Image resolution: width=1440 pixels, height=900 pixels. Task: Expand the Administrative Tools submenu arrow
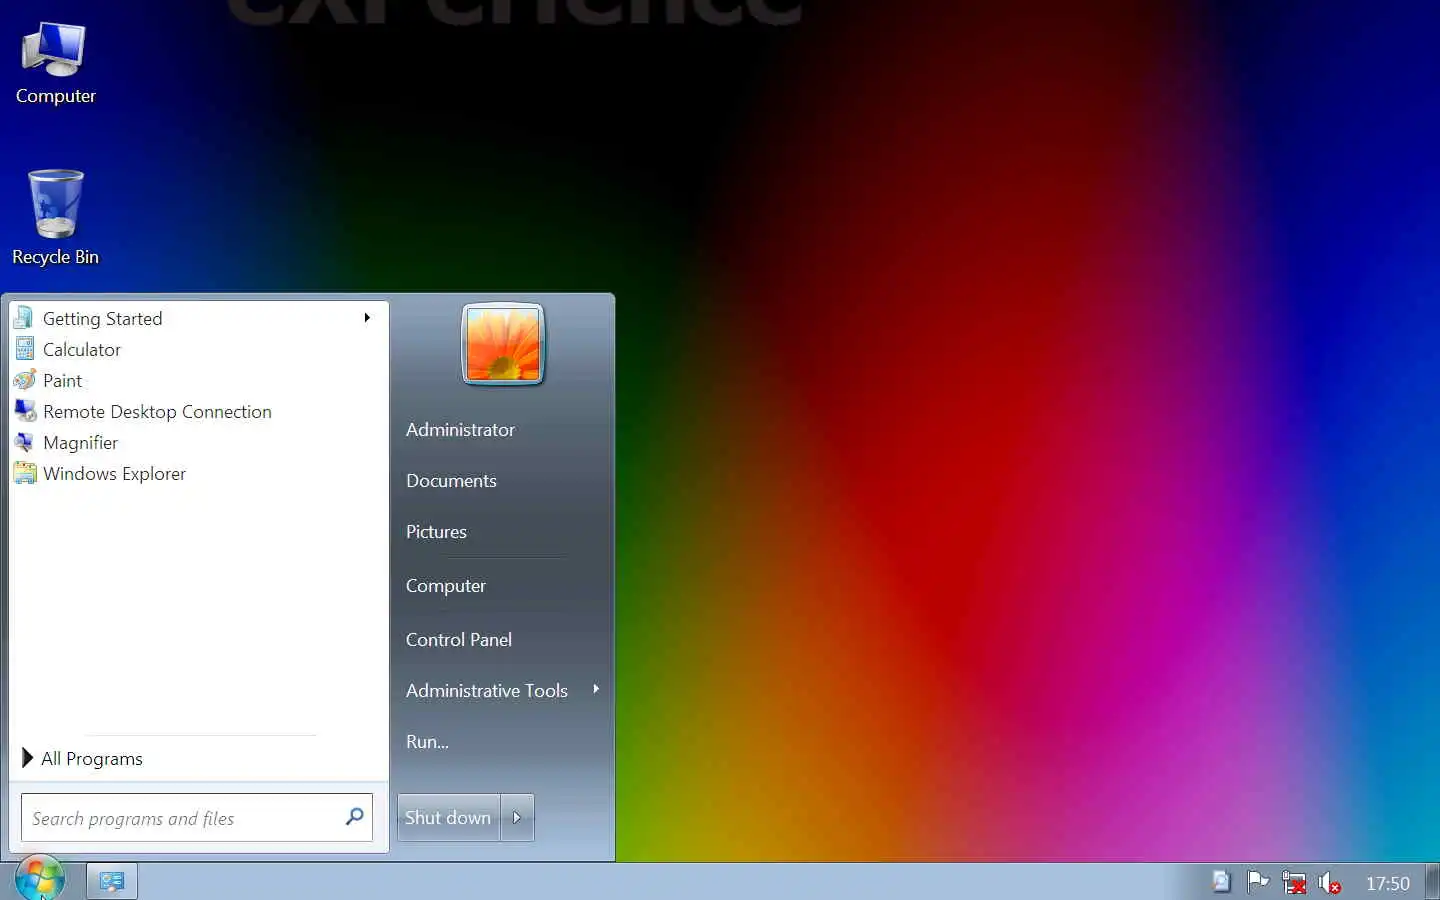pos(596,689)
